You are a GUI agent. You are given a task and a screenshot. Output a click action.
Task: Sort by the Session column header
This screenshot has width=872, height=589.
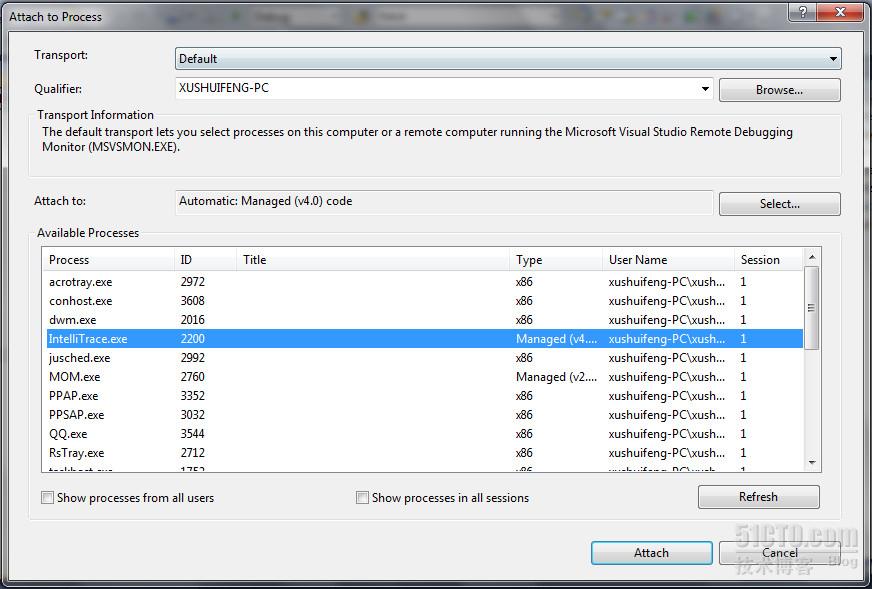[769, 260]
